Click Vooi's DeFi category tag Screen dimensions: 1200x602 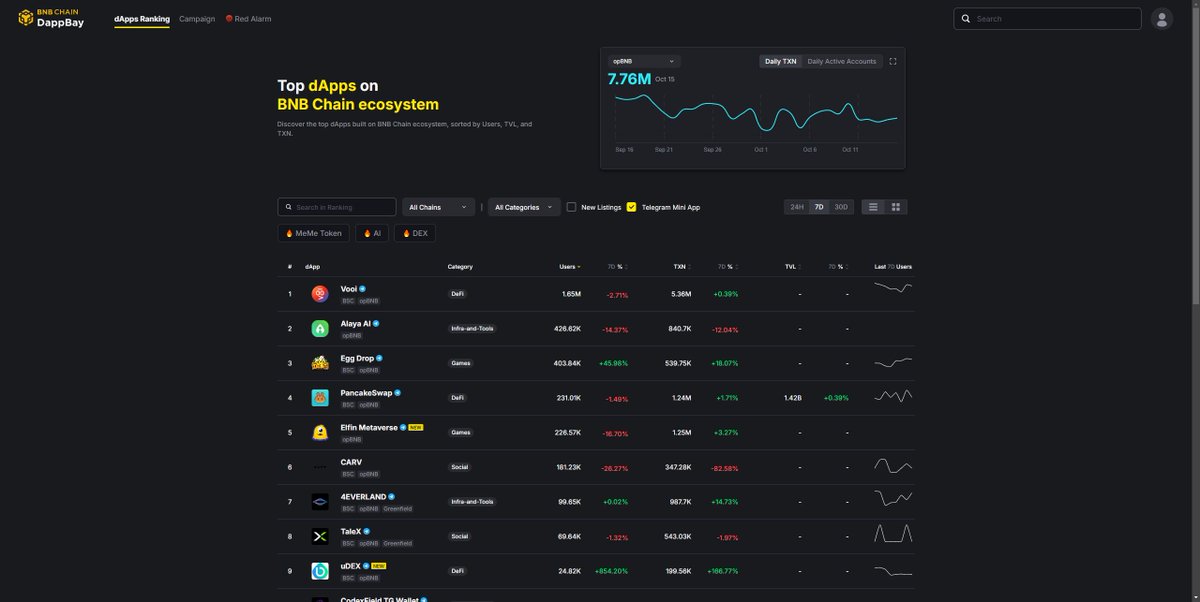(x=458, y=294)
